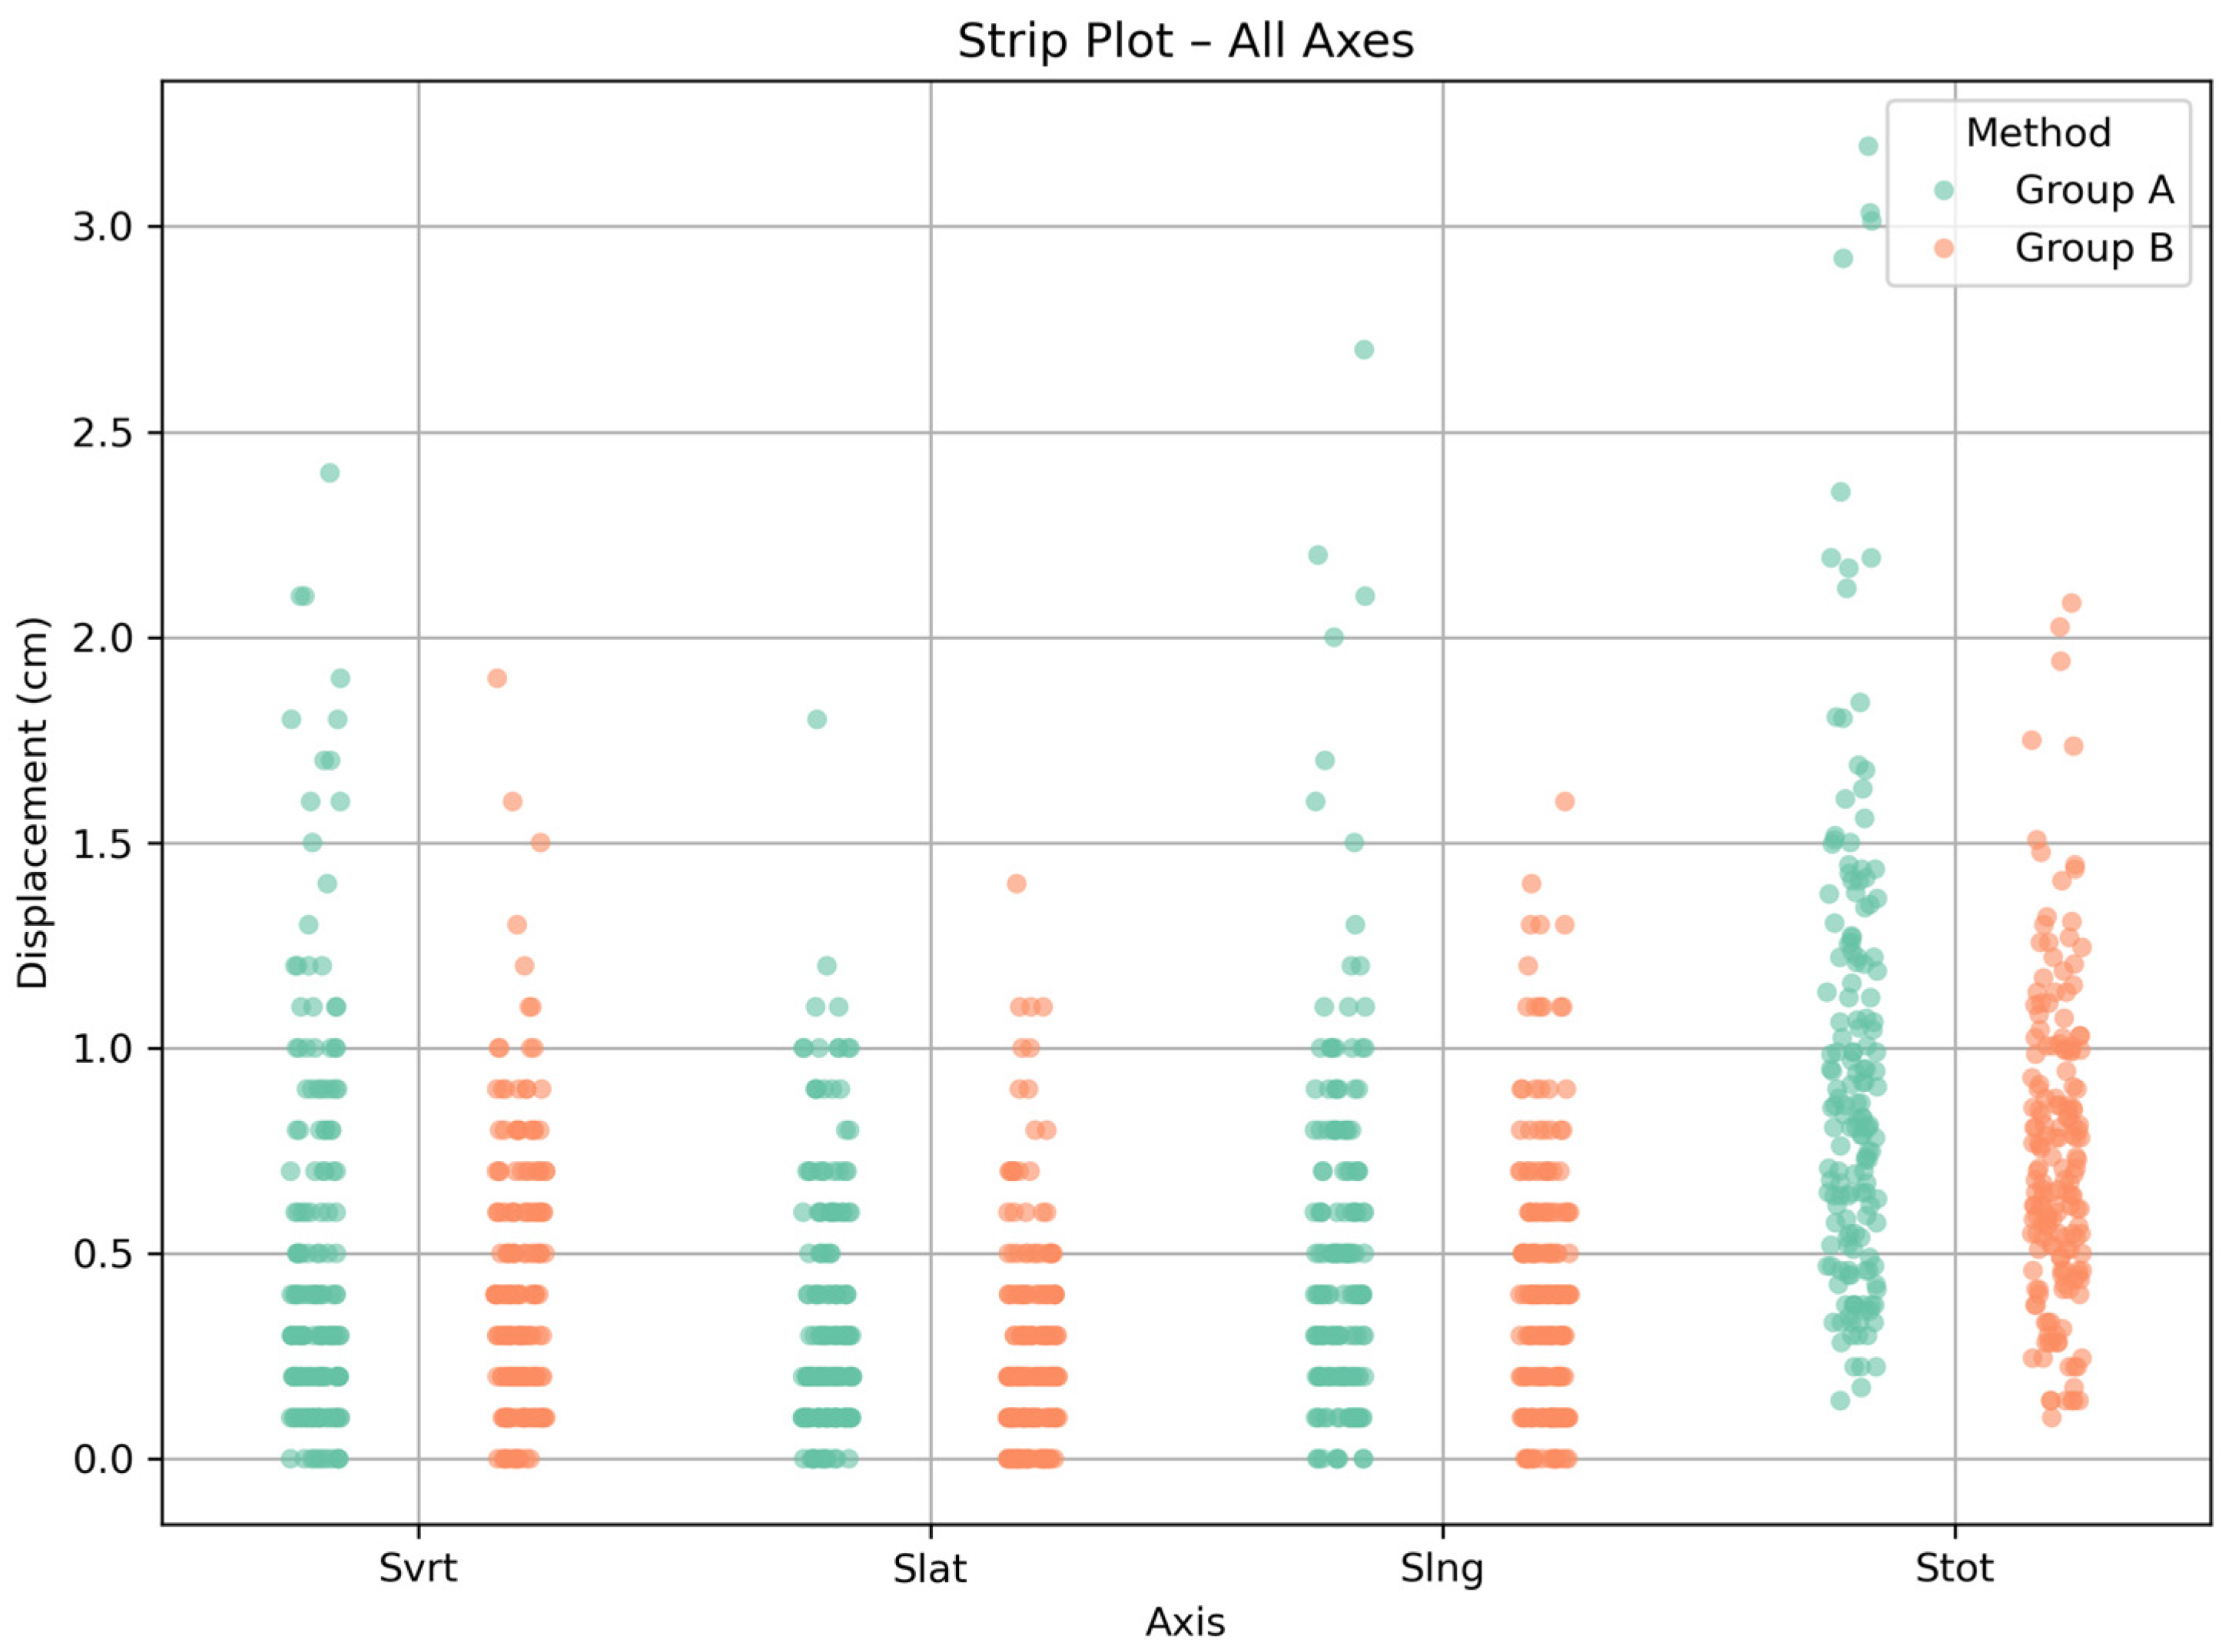Click the green Group A legend marker
This screenshot has width=2236, height=1652.
(x=1944, y=190)
